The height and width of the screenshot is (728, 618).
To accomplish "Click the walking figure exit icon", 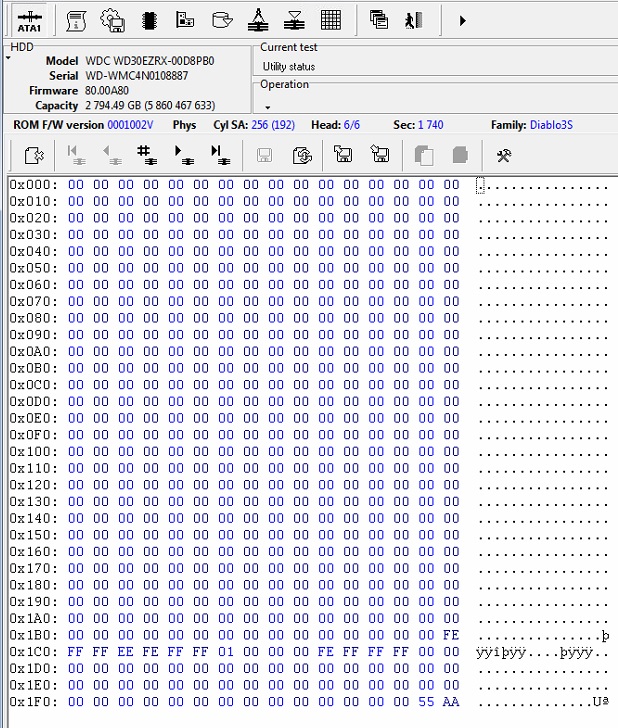I will tap(413, 20).
